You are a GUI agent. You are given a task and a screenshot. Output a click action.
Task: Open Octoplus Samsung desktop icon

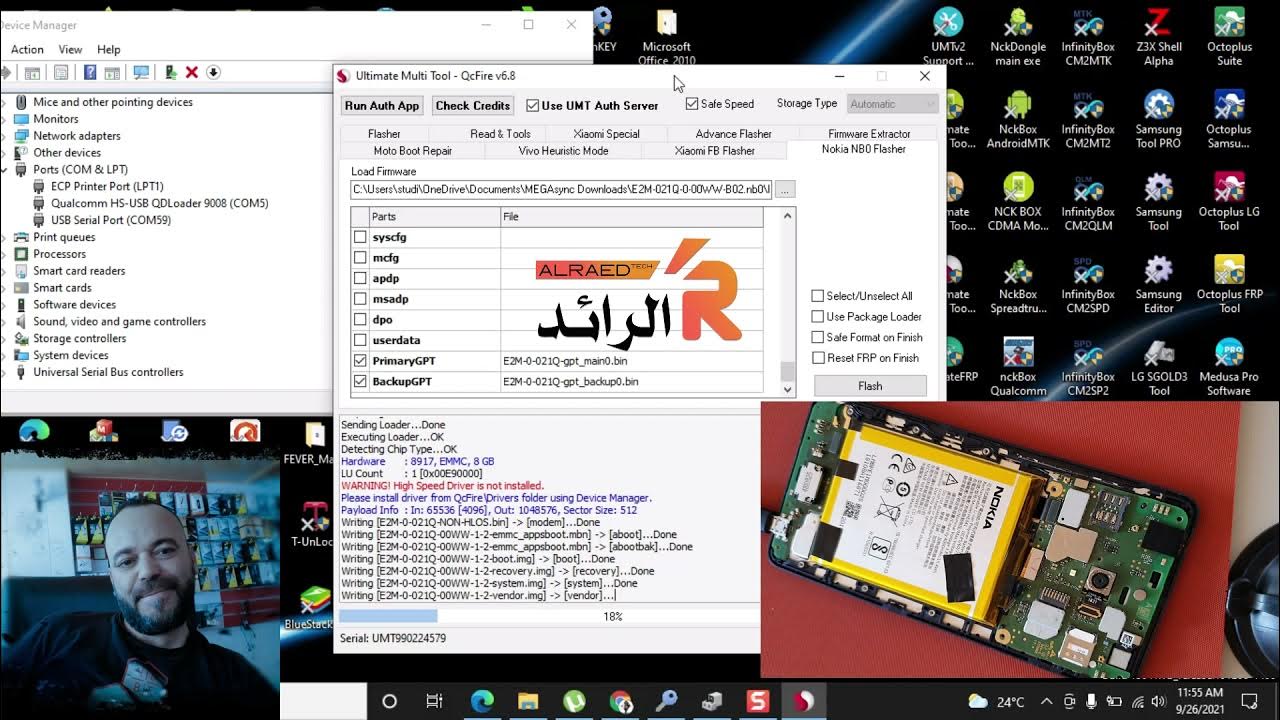[x=1229, y=120]
